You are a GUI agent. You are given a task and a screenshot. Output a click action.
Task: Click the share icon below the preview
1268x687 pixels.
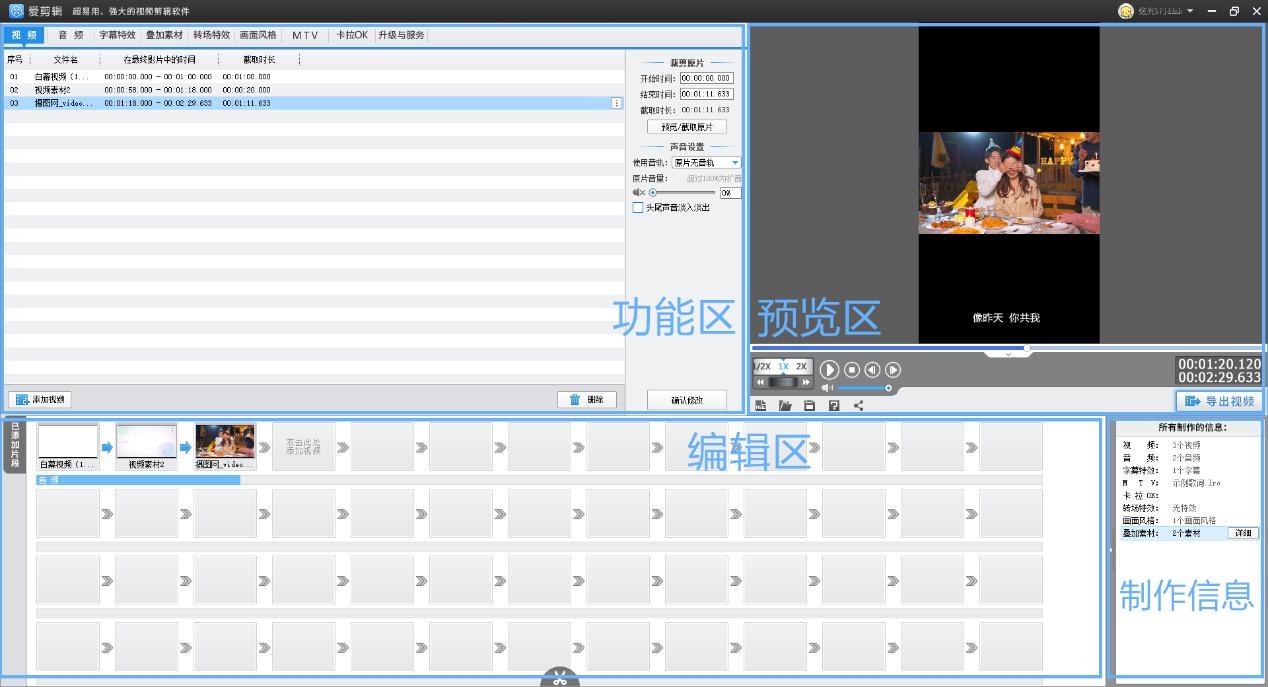click(x=857, y=406)
